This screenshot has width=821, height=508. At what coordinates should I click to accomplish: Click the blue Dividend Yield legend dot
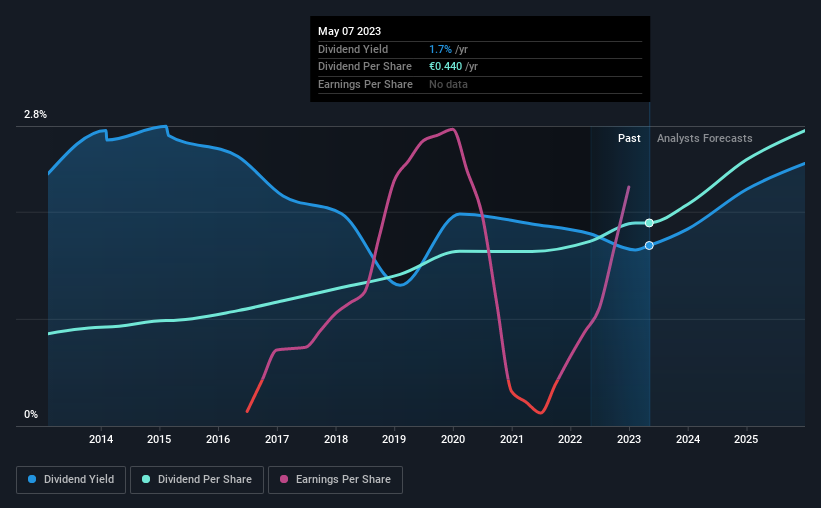(32, 479)
